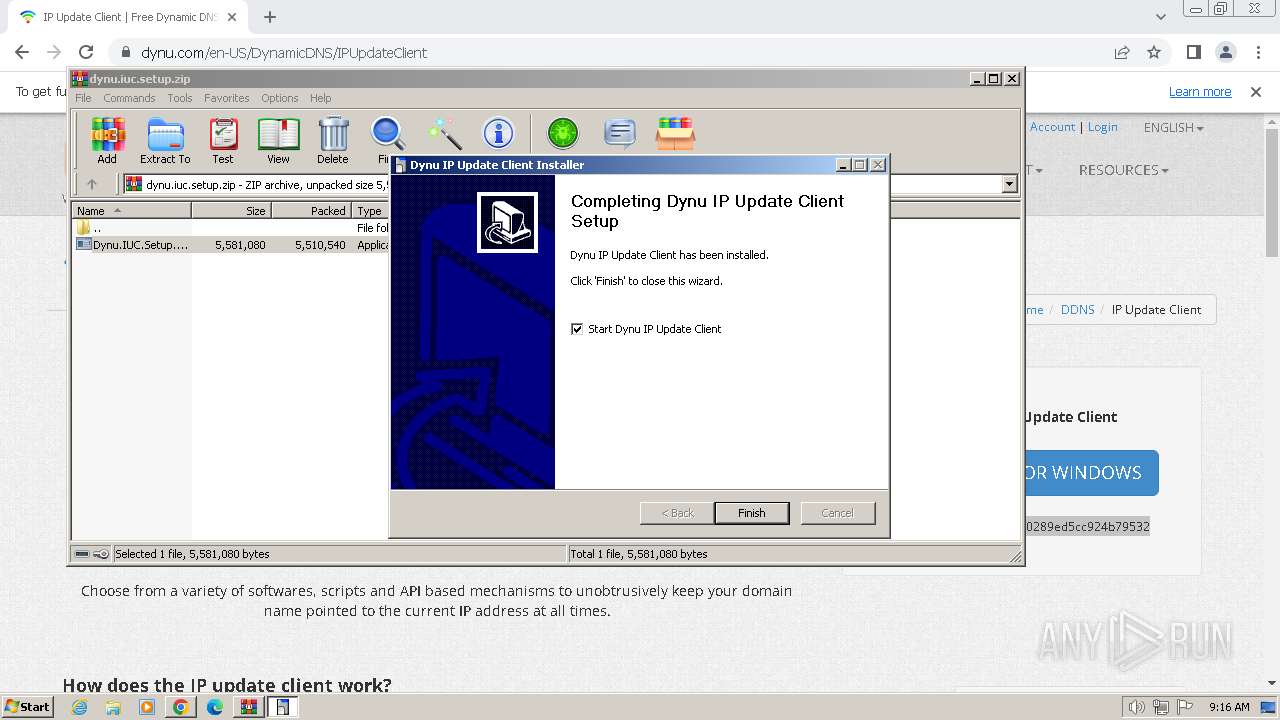Go back in browser history
Screen dimensions: 1280x720
22,52
